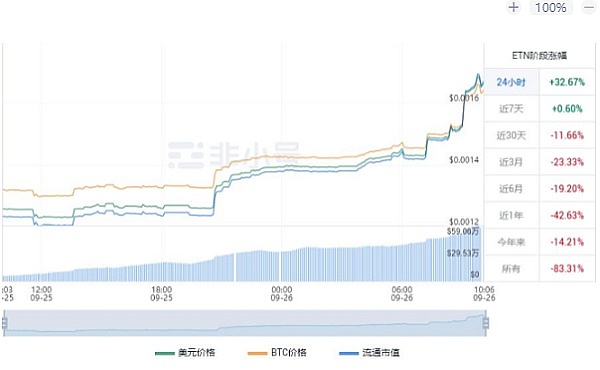The width and height of the screenshot is (600, 370).
Task: Click the zoom in plus icon
Action: coord(514,7)
